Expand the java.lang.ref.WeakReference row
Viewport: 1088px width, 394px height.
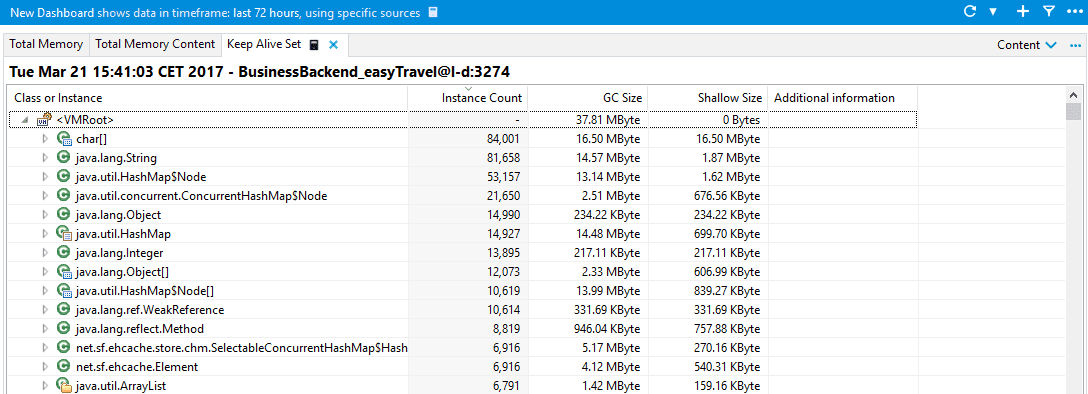tap(45, 309)
